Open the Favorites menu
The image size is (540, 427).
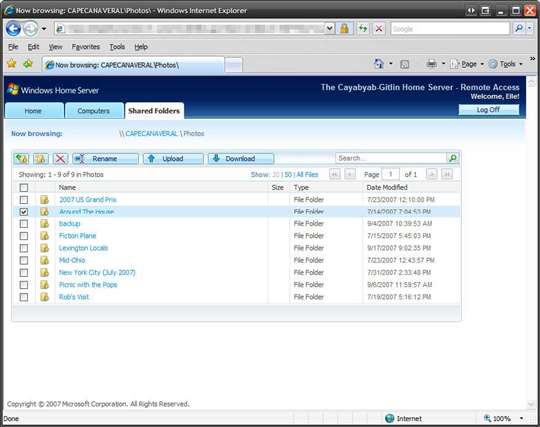pyautogui.click(x=86, y=47)
